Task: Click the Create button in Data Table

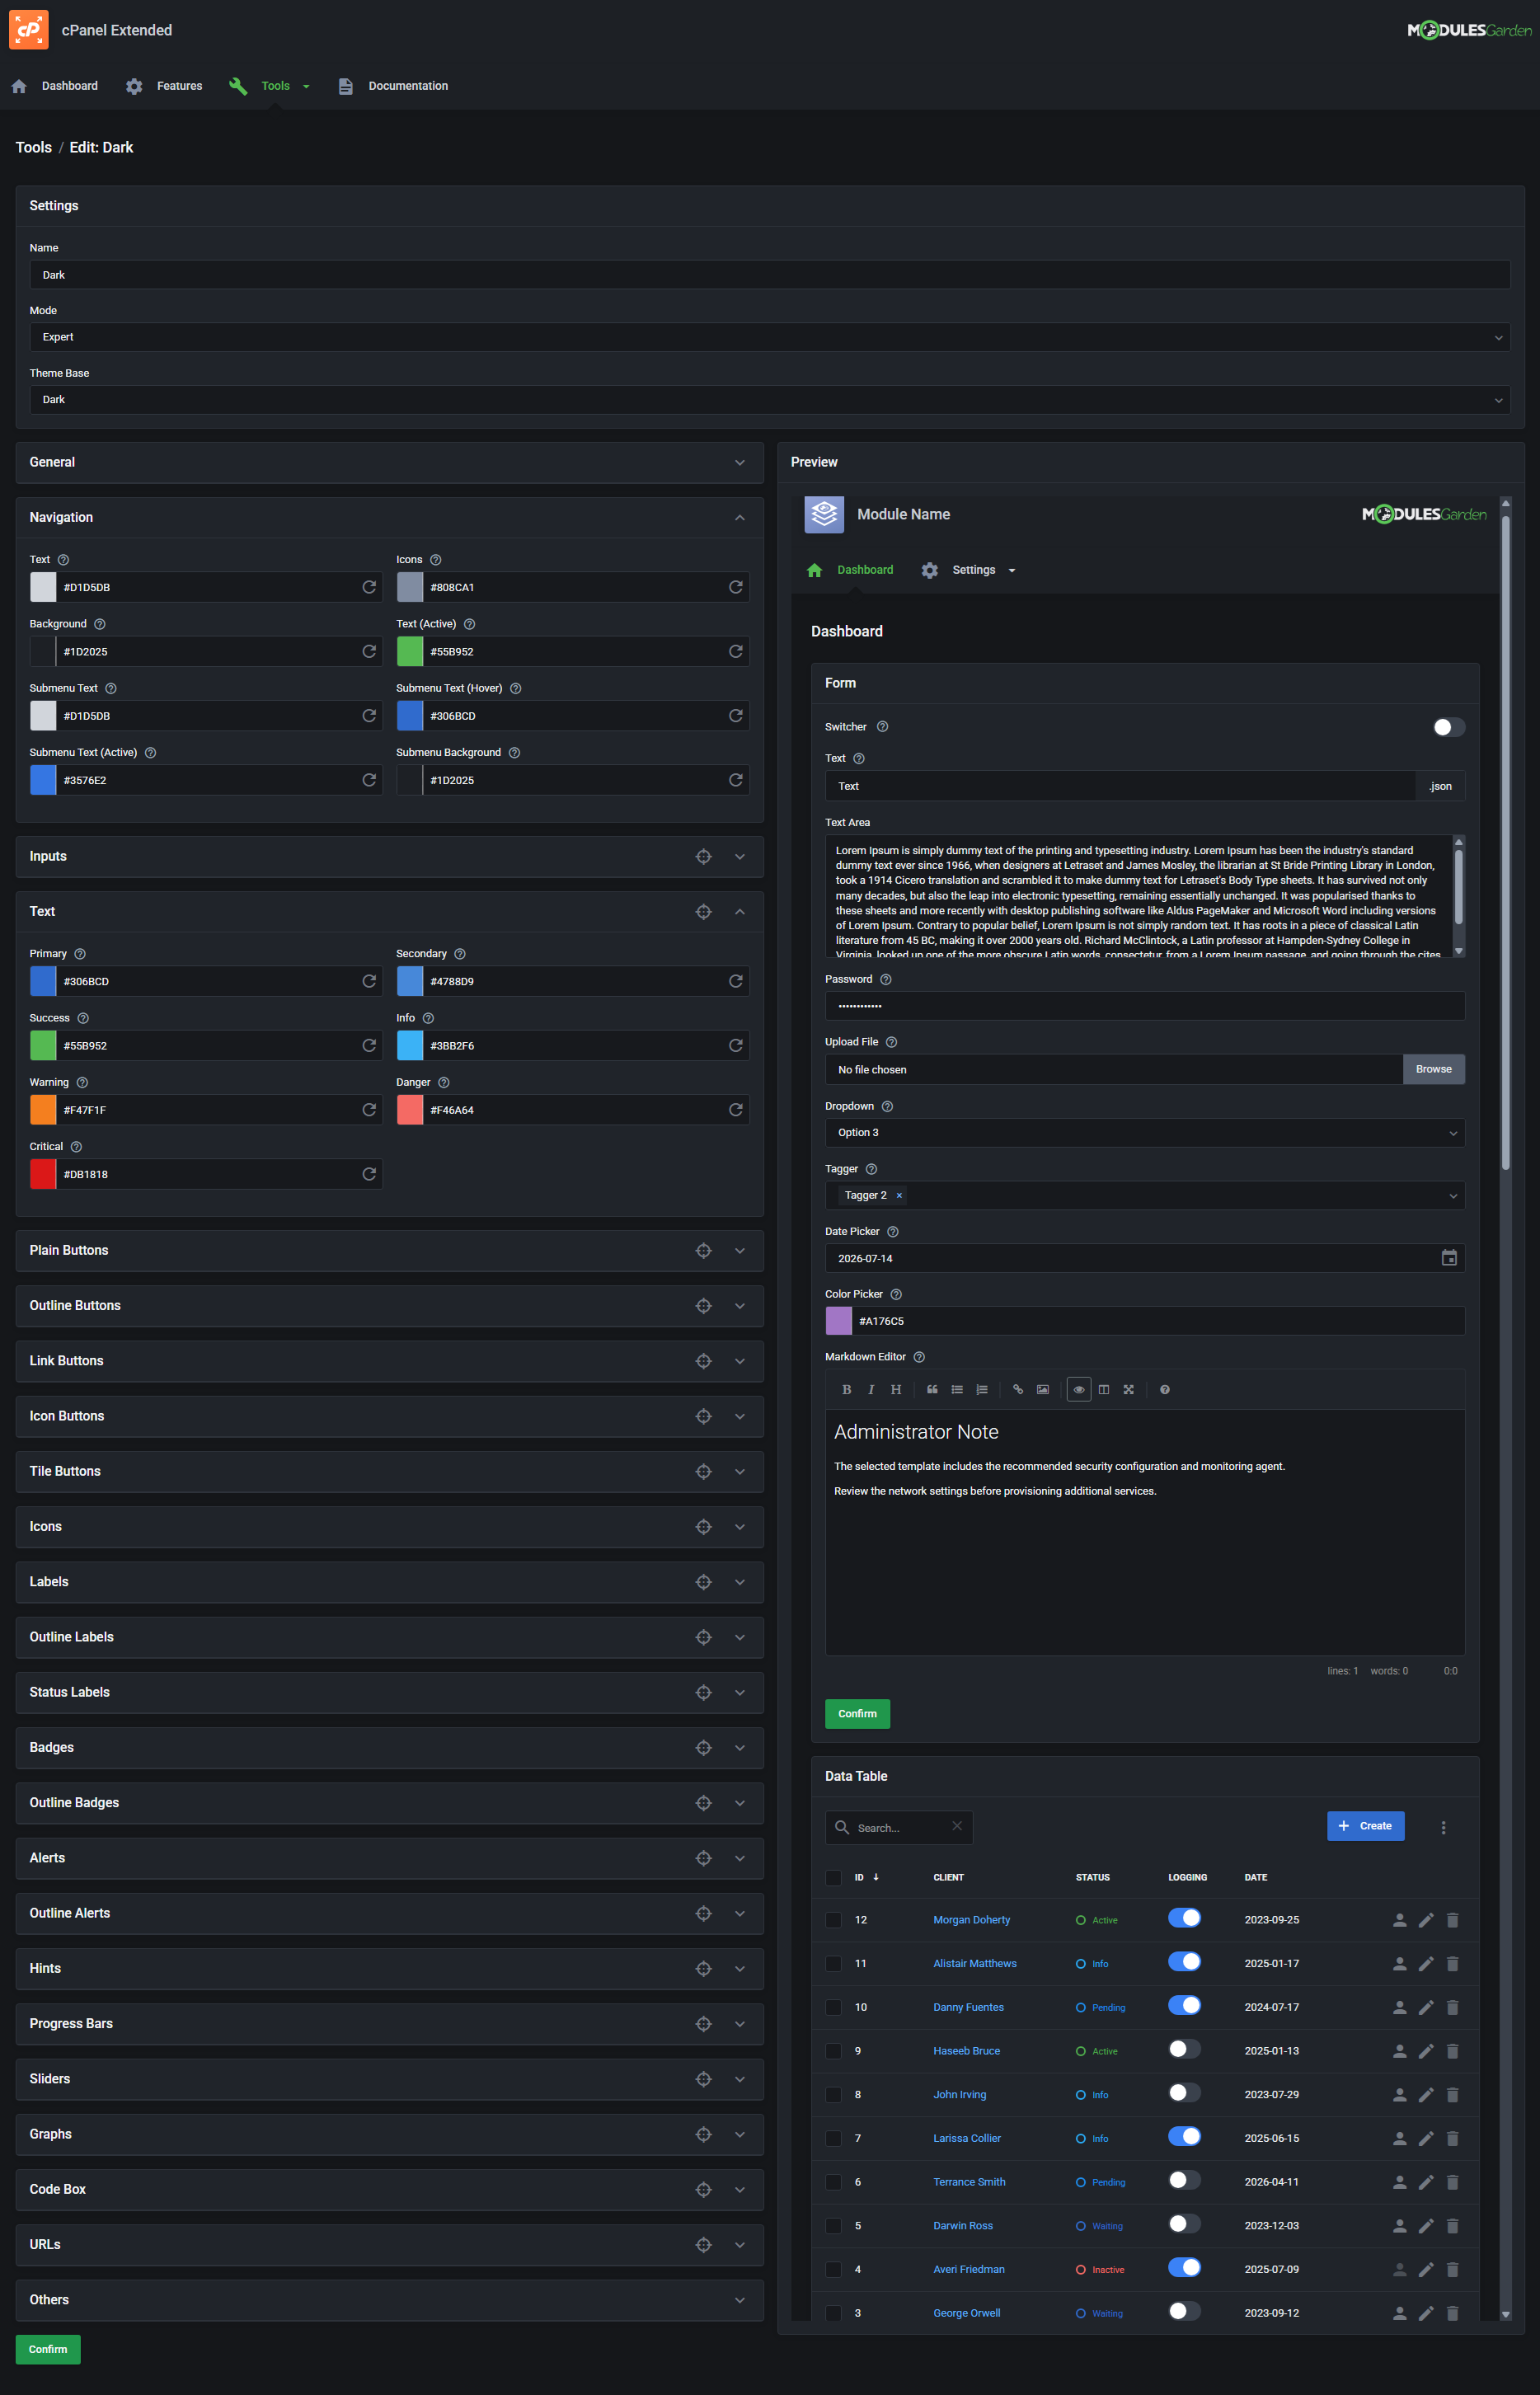Action: click(x=1365, y=1826)
